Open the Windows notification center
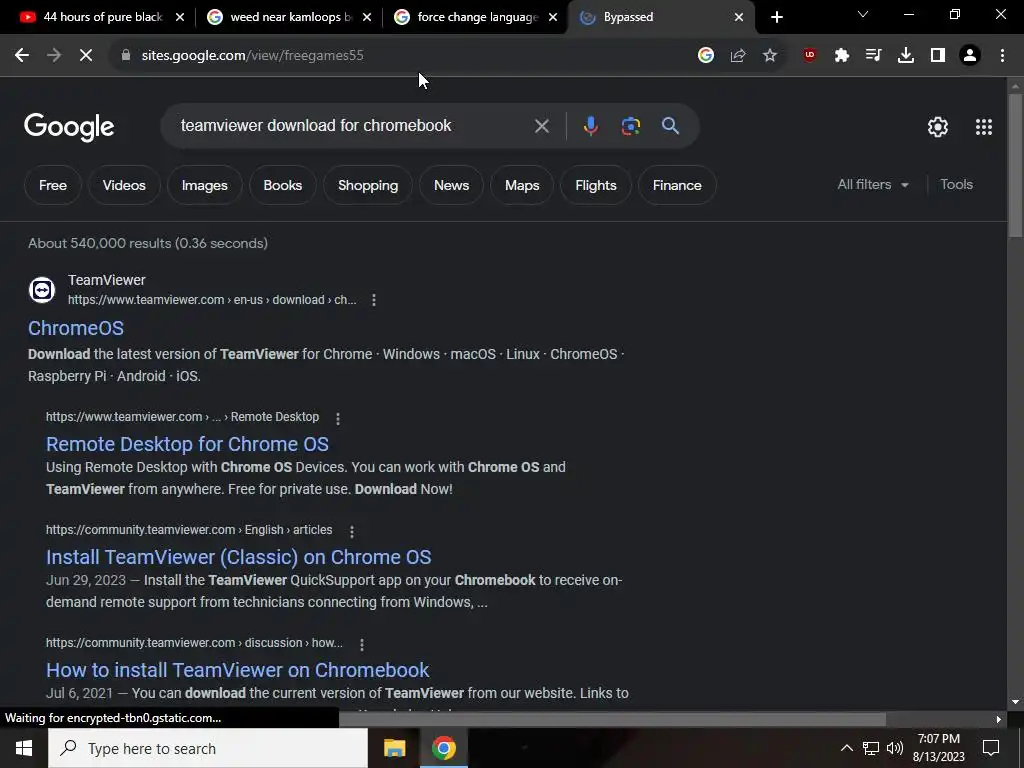 [991, 748]
